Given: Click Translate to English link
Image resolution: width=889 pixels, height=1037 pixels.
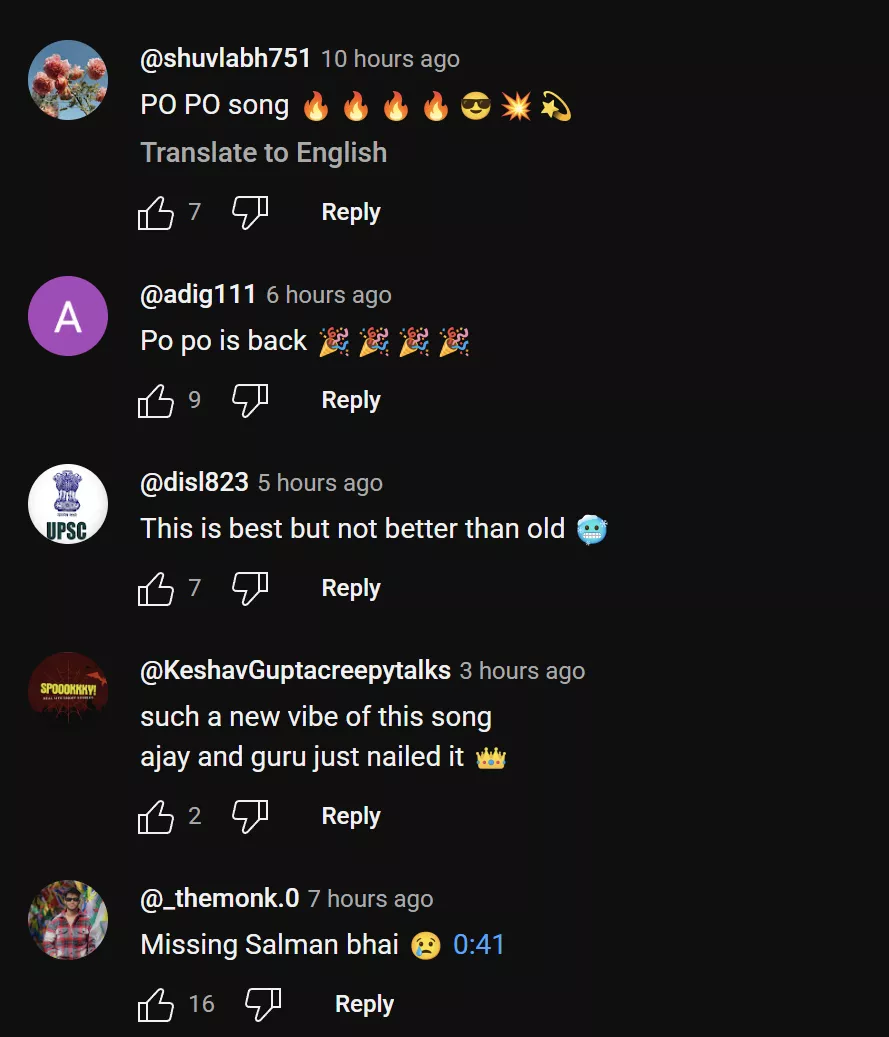Looking at the screenshot, I should pyautogui.click(x=263, y=153).
